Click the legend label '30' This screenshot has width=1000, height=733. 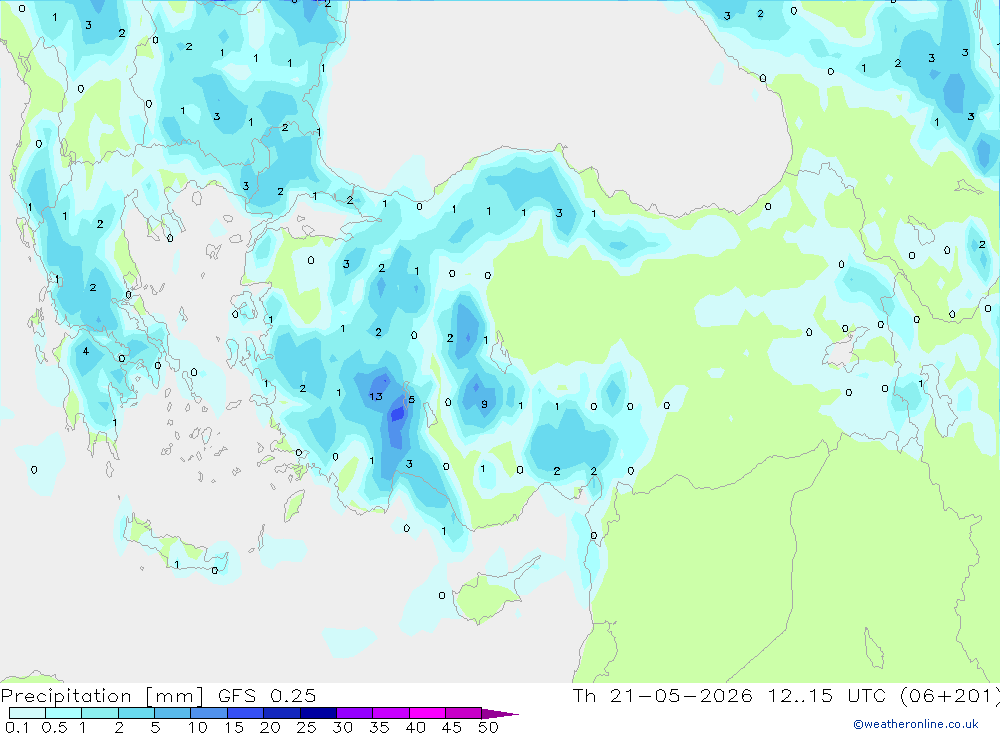point(343,727)
